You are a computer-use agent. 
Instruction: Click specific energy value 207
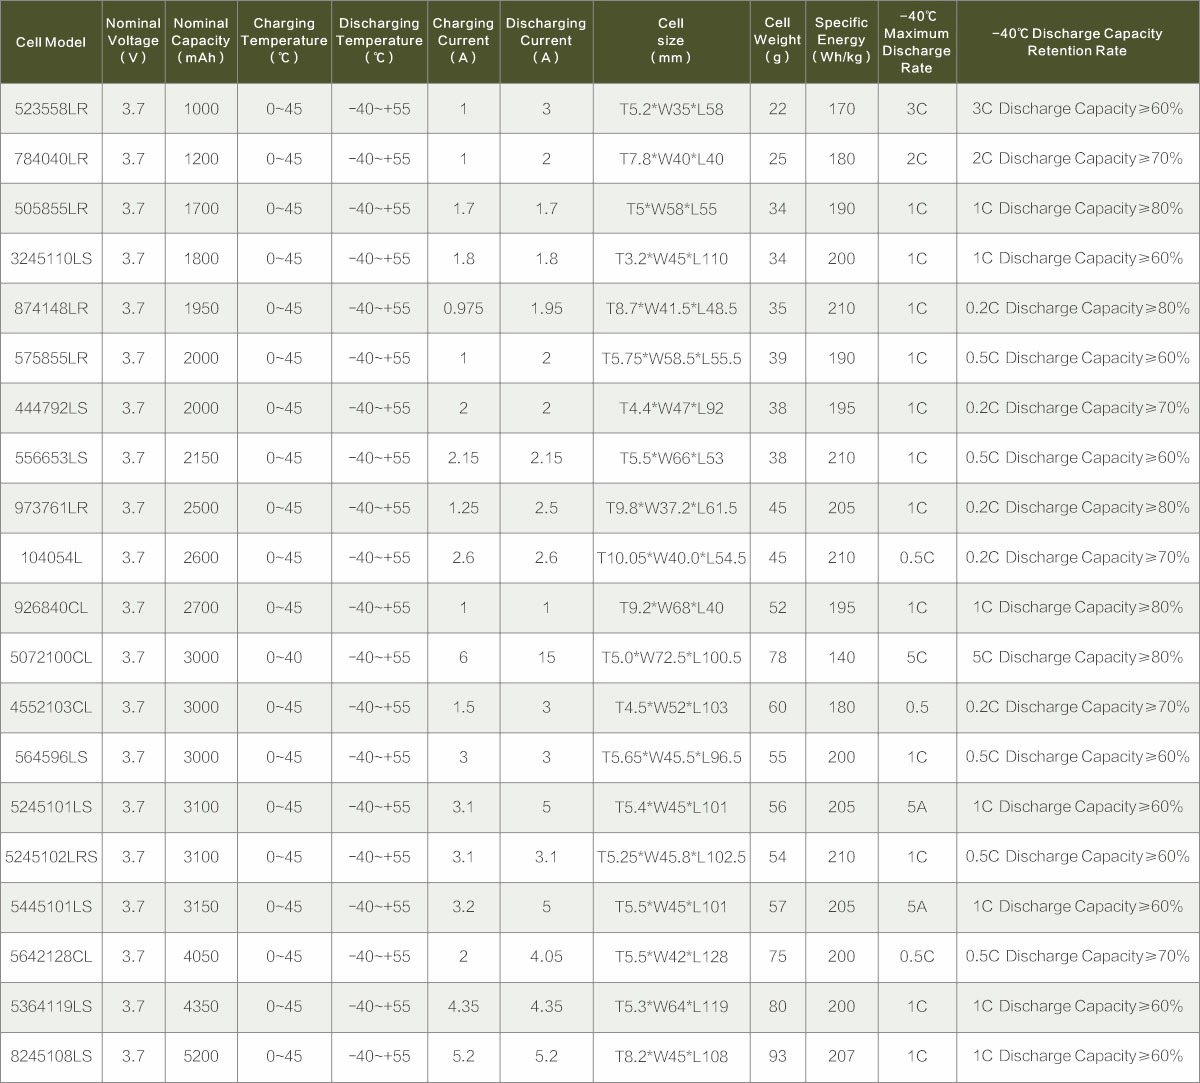click(841, 1057)
